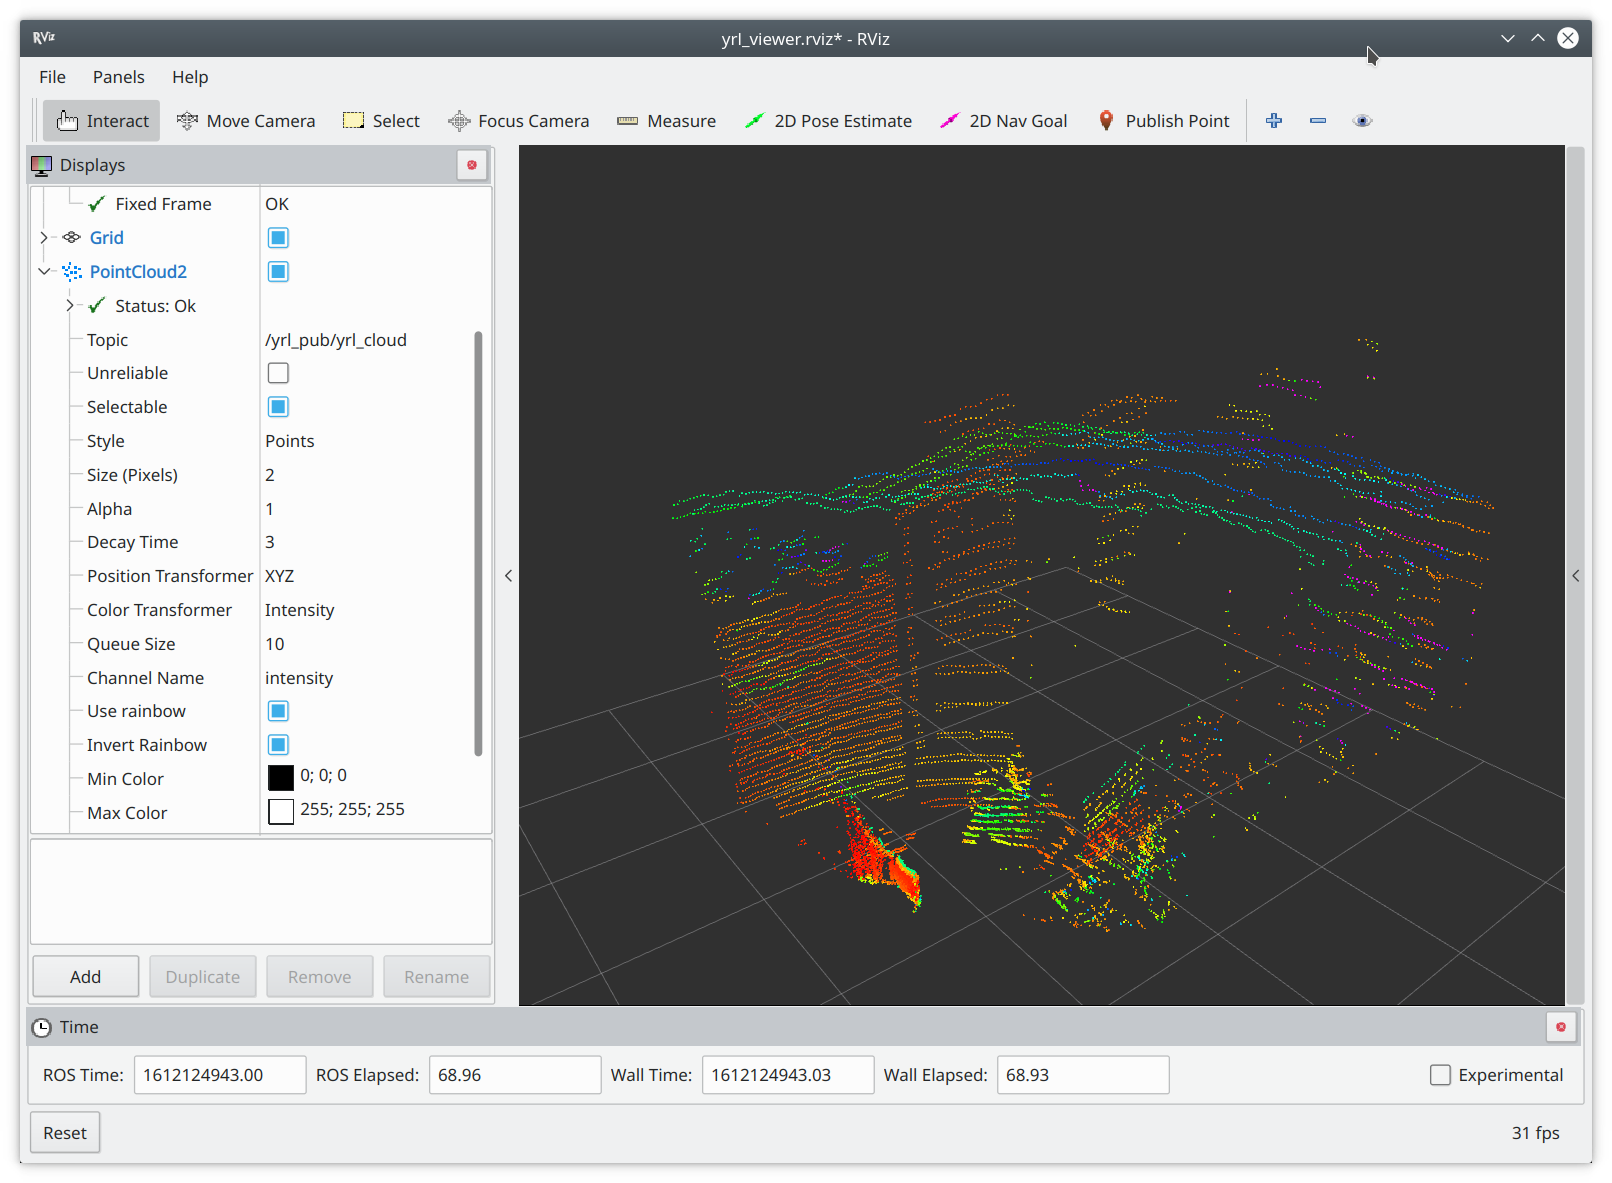Click the Fixed Frame OK value
Screen dimensions: 1612x1183
(x=277, y=204)
